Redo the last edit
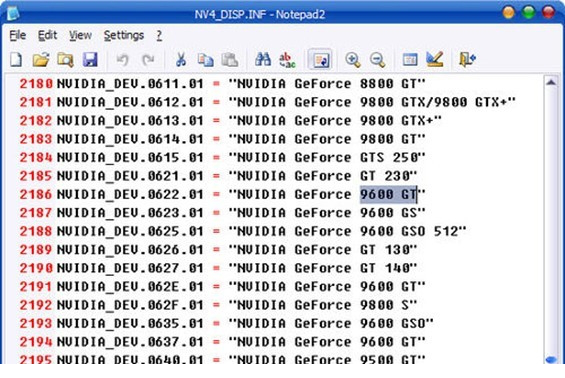The width and height of the screenshot is (565, 378). point(148,59)
